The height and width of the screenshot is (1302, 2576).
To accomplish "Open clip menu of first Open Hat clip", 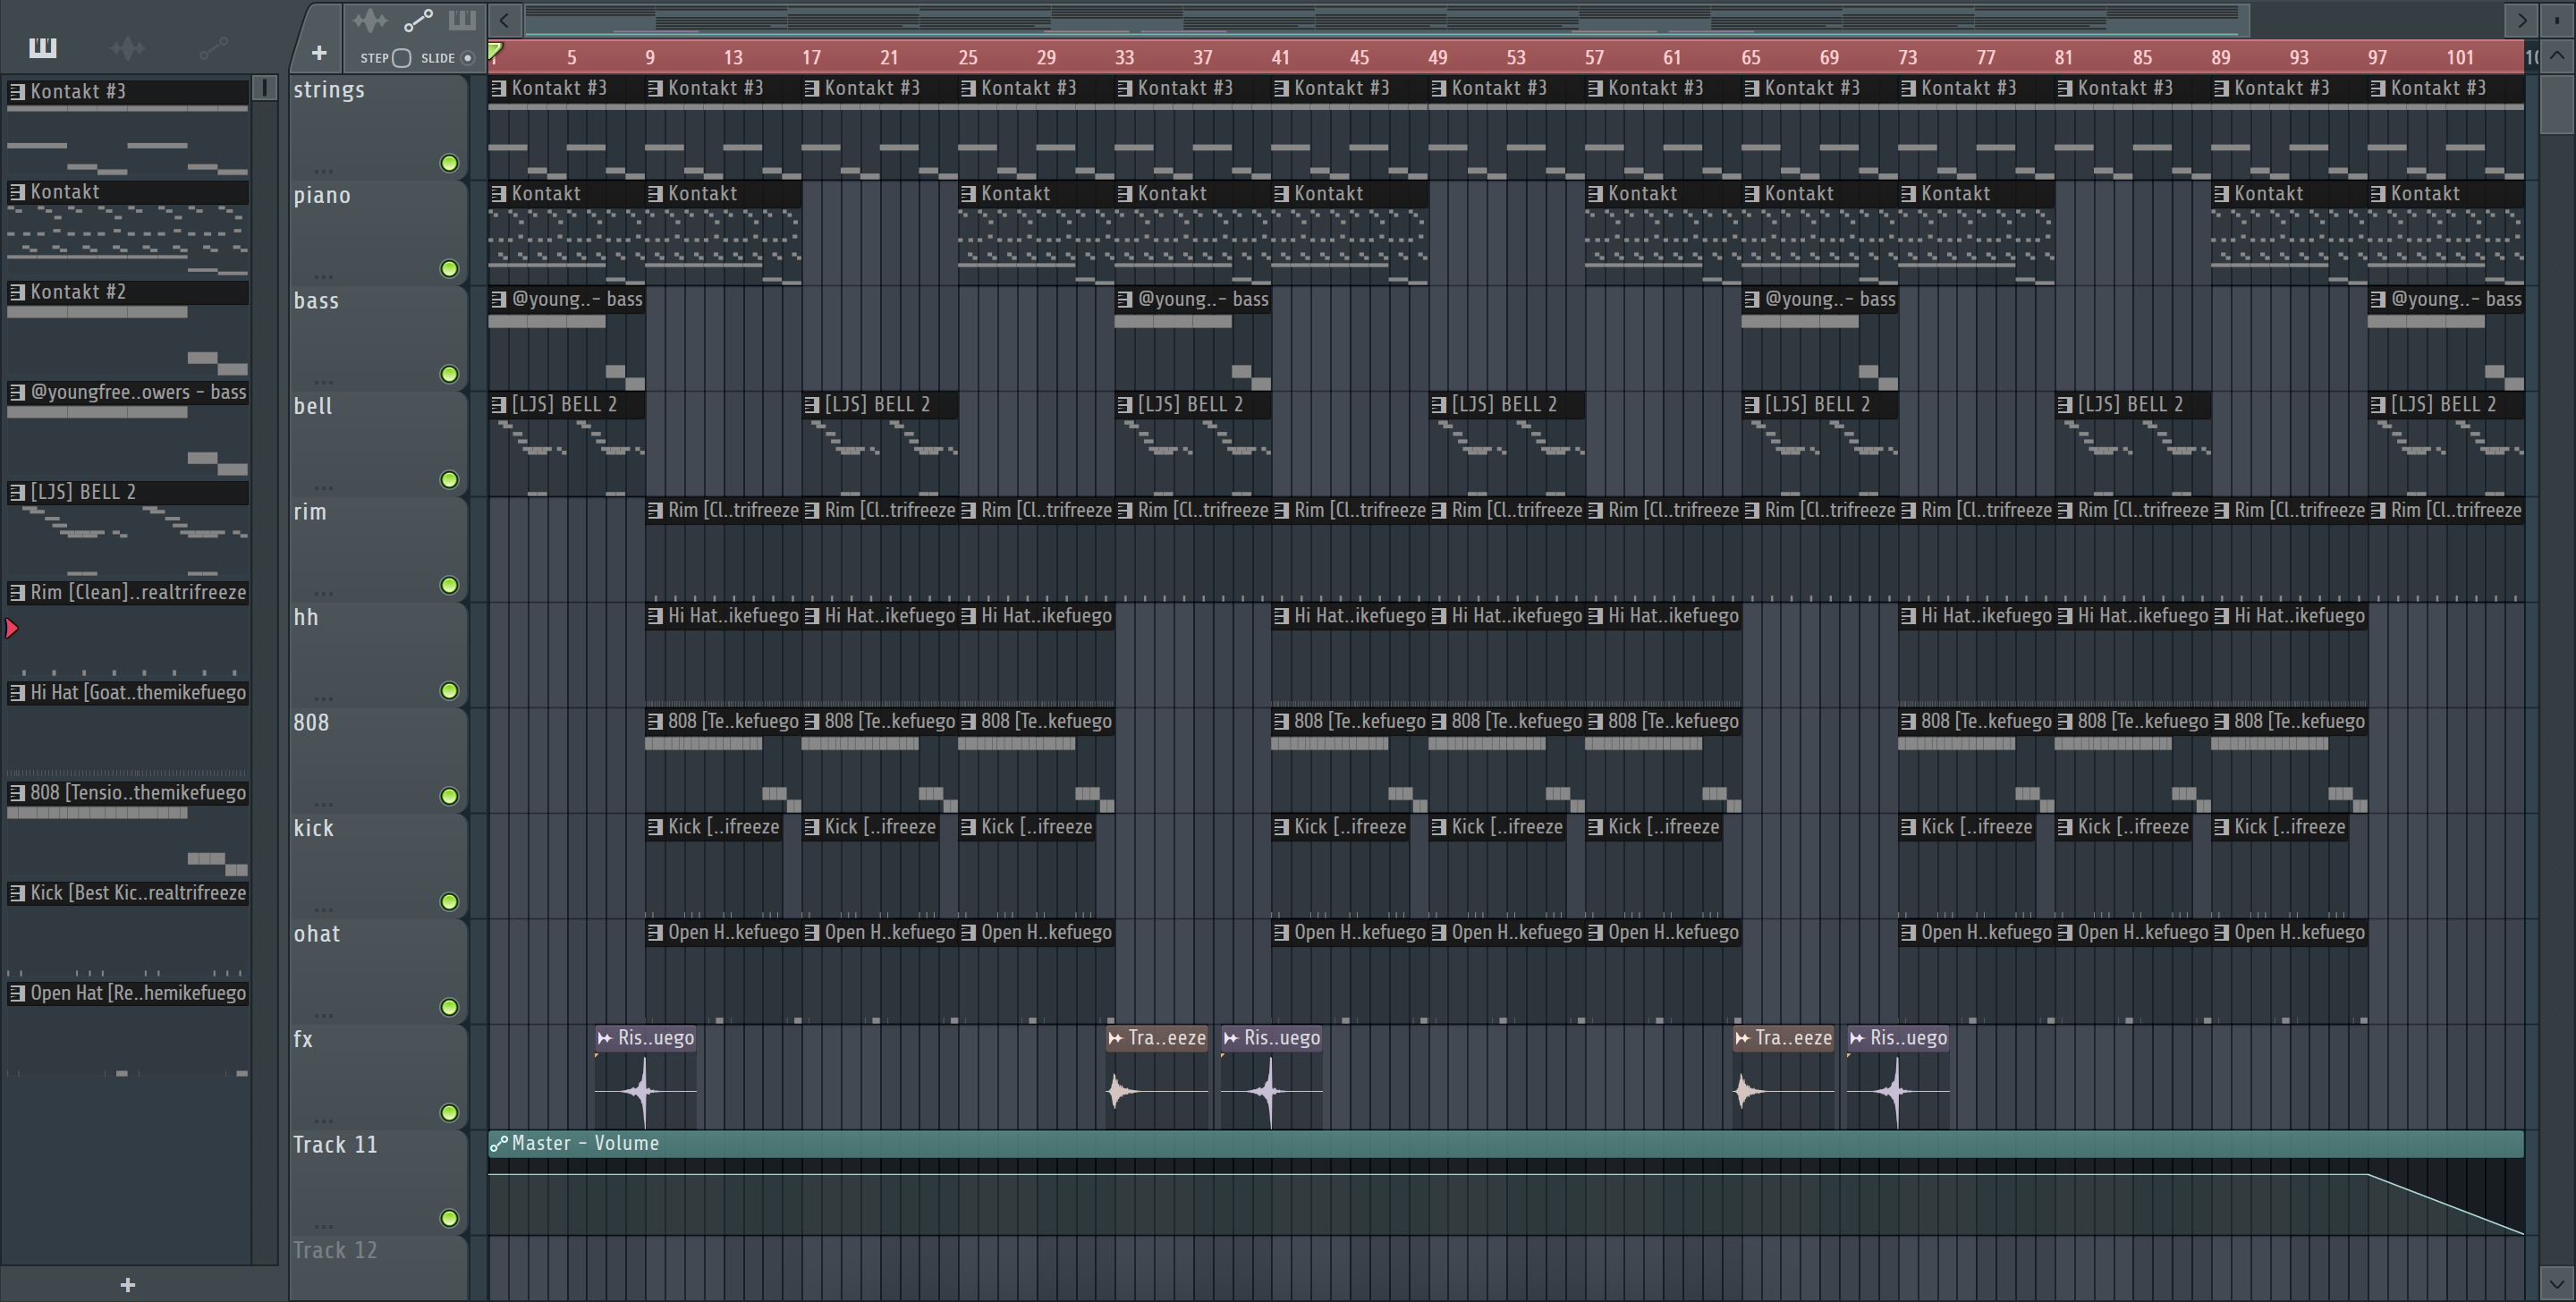I will [655, 932].
